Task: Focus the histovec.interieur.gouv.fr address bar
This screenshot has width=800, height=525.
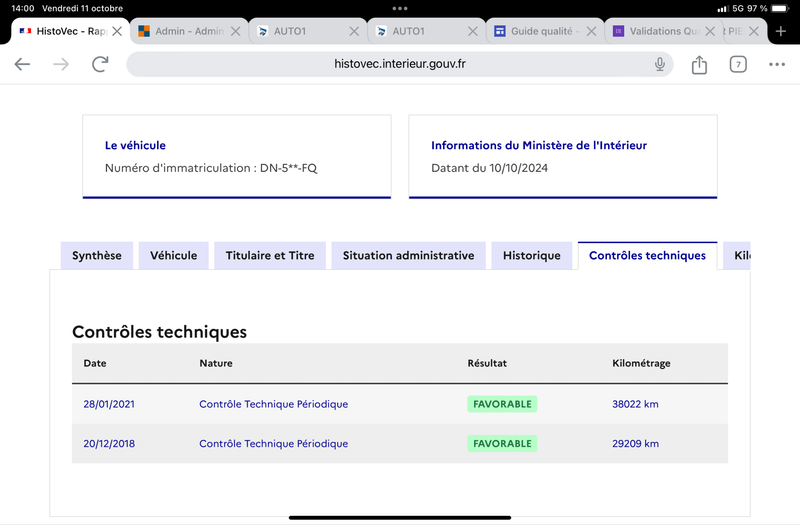Action: [x=399, y=64]
